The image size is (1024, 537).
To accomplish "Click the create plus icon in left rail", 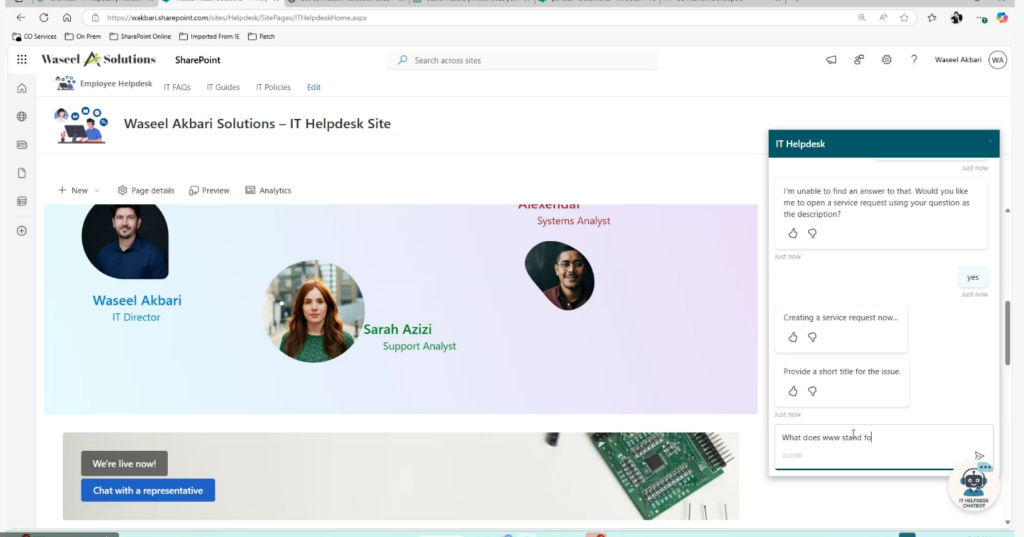I will [x=22, y=231].
